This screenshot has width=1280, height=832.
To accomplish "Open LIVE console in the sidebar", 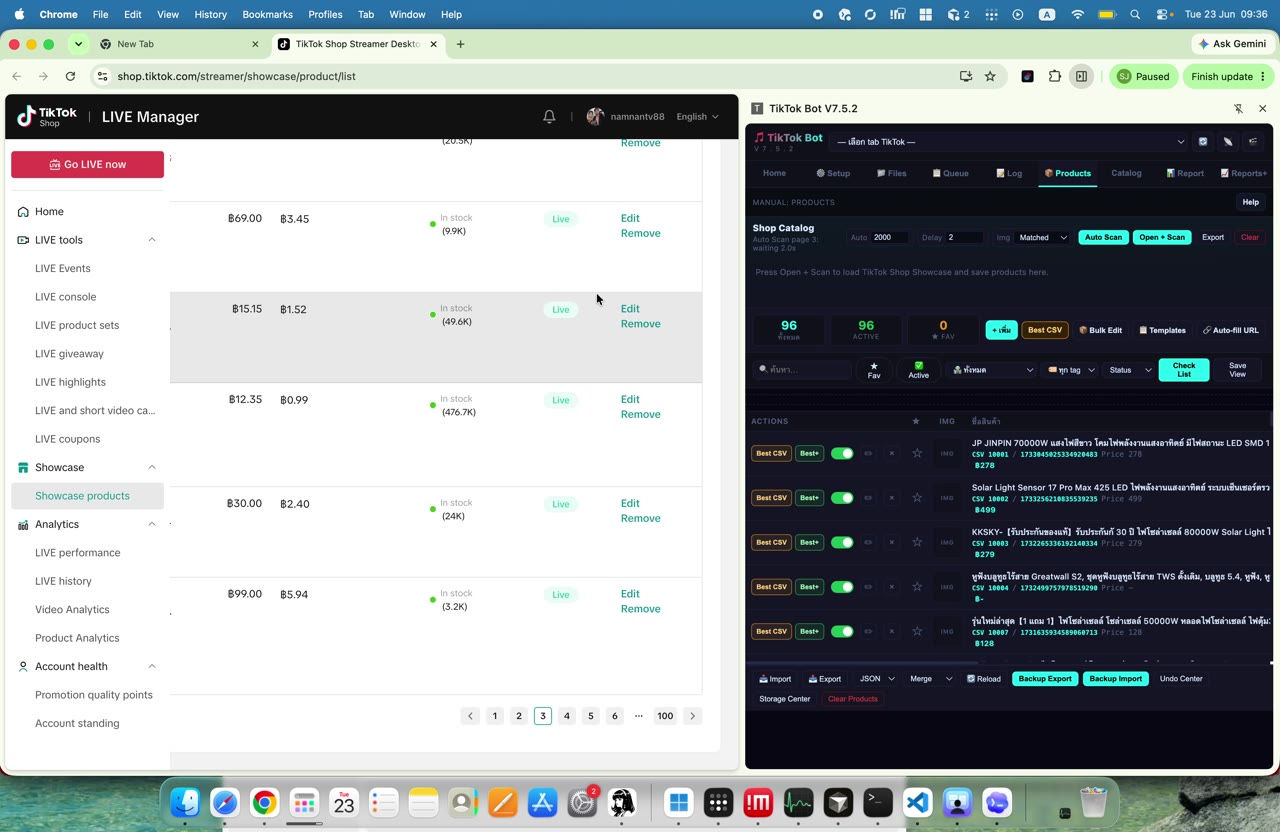I will (66, 297).
